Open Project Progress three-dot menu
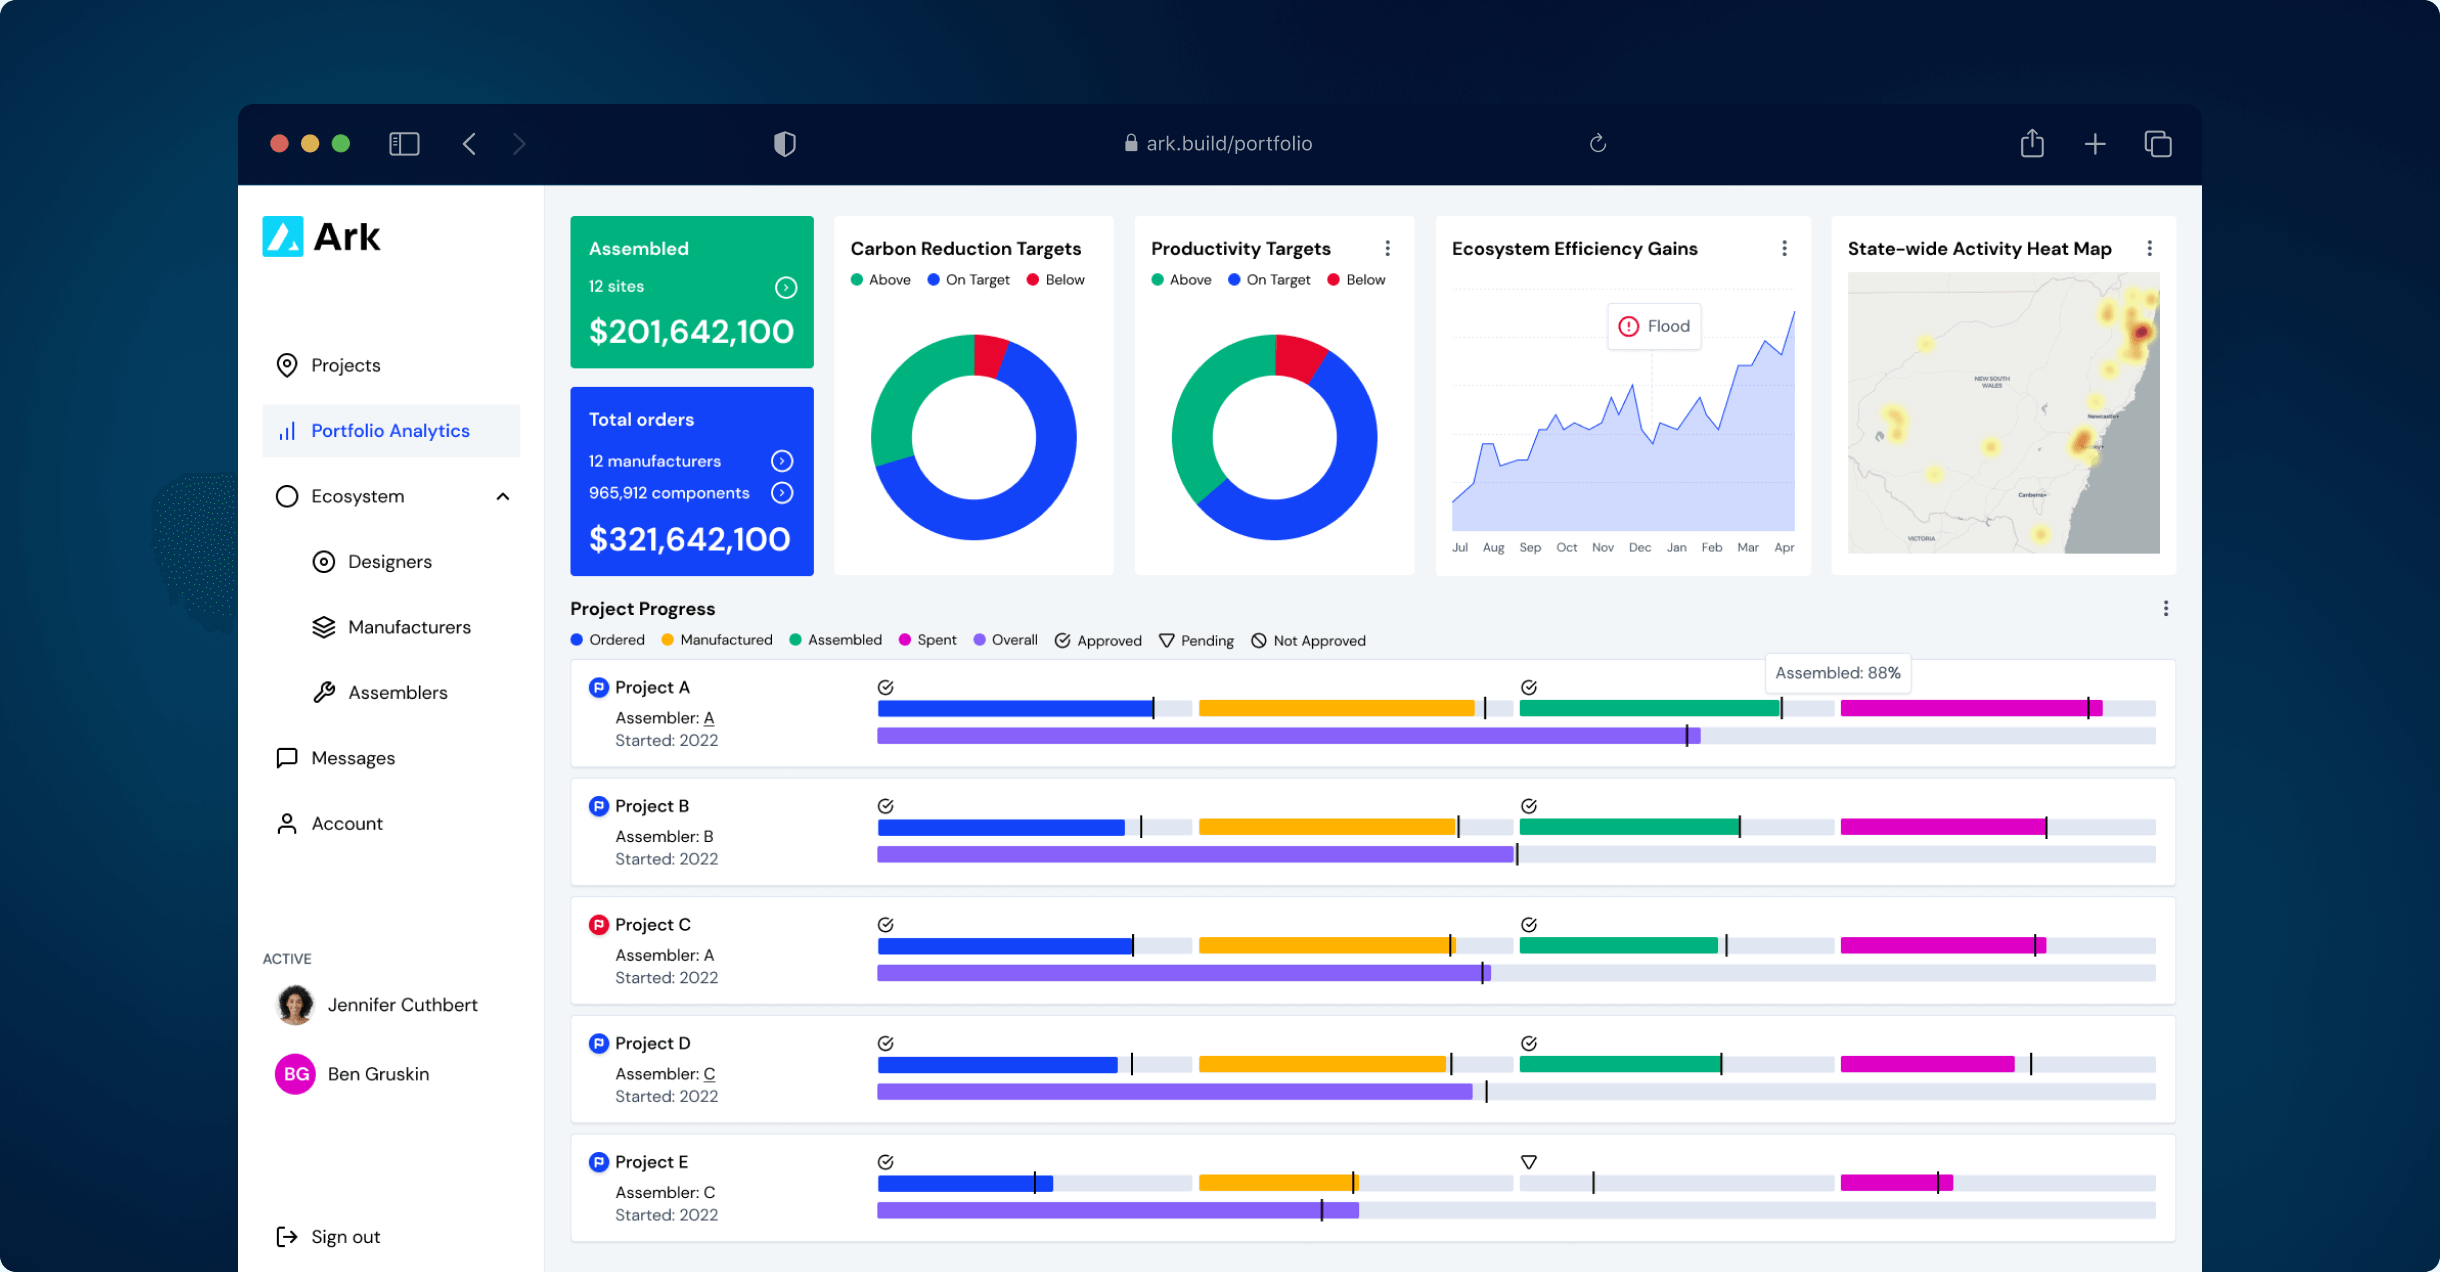The image size is (2440, 1272). (2165, 608)
